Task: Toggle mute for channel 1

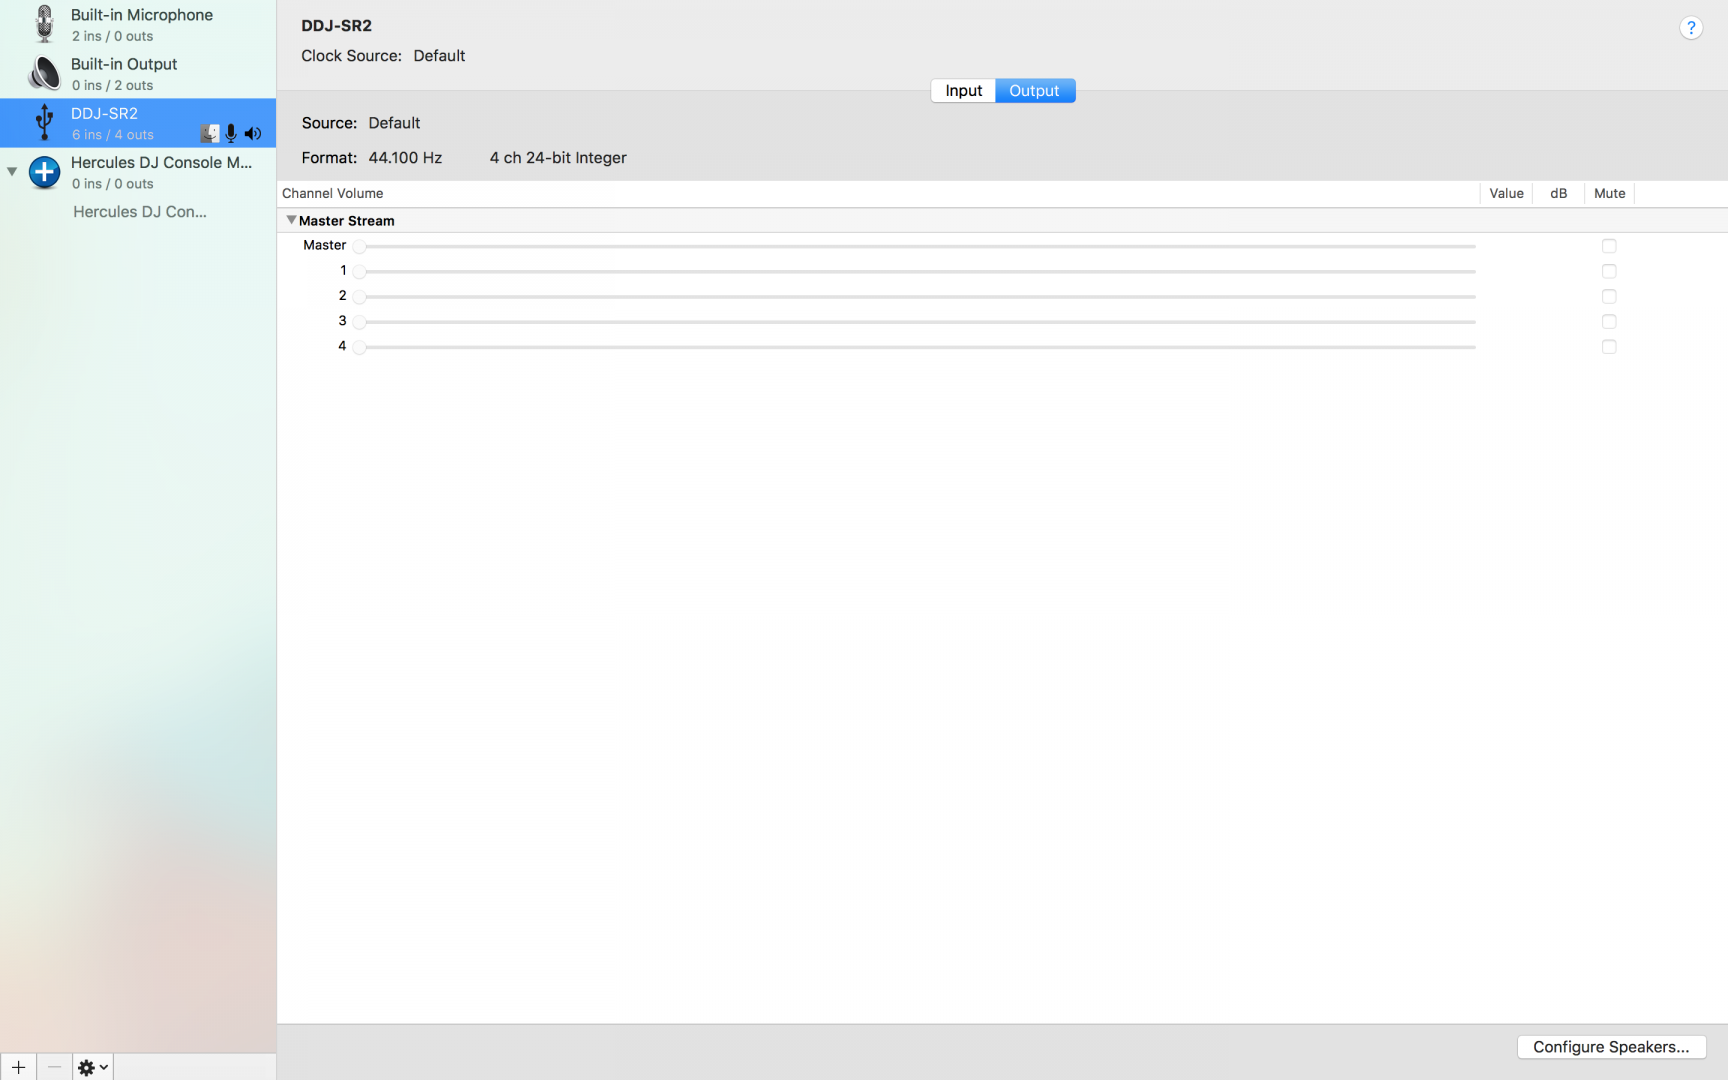Action: (1609, 271)
